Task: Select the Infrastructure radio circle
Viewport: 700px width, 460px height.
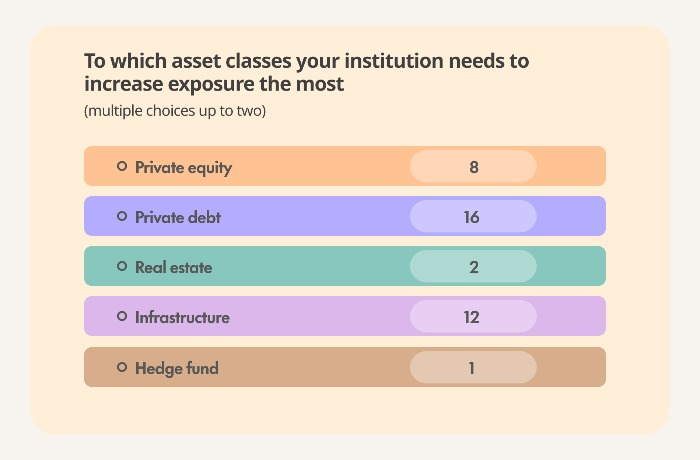Action: (122, 316)
